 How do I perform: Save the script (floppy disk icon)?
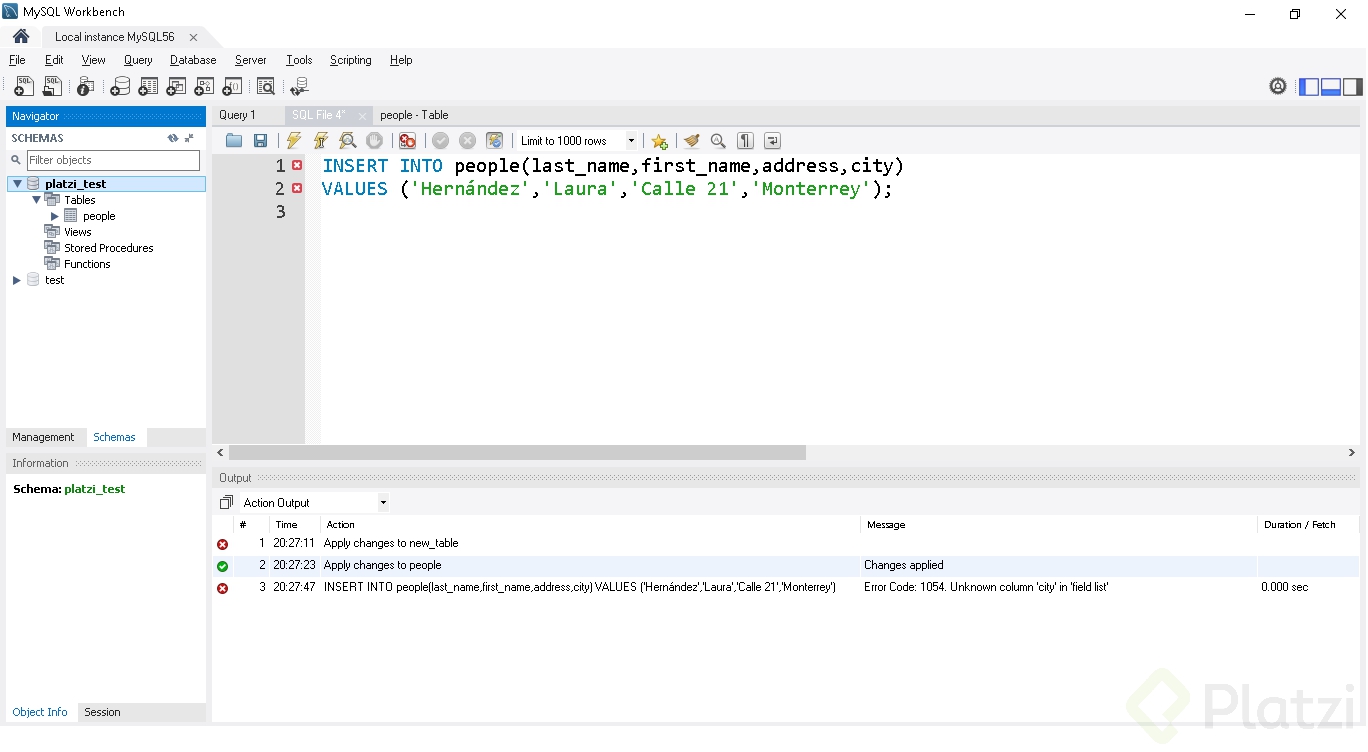point(260,141)
